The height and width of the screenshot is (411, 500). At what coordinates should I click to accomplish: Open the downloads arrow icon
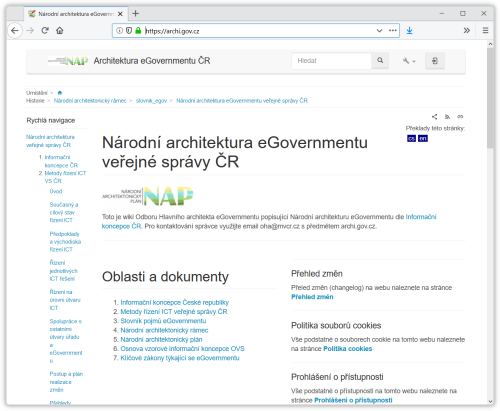410,31
